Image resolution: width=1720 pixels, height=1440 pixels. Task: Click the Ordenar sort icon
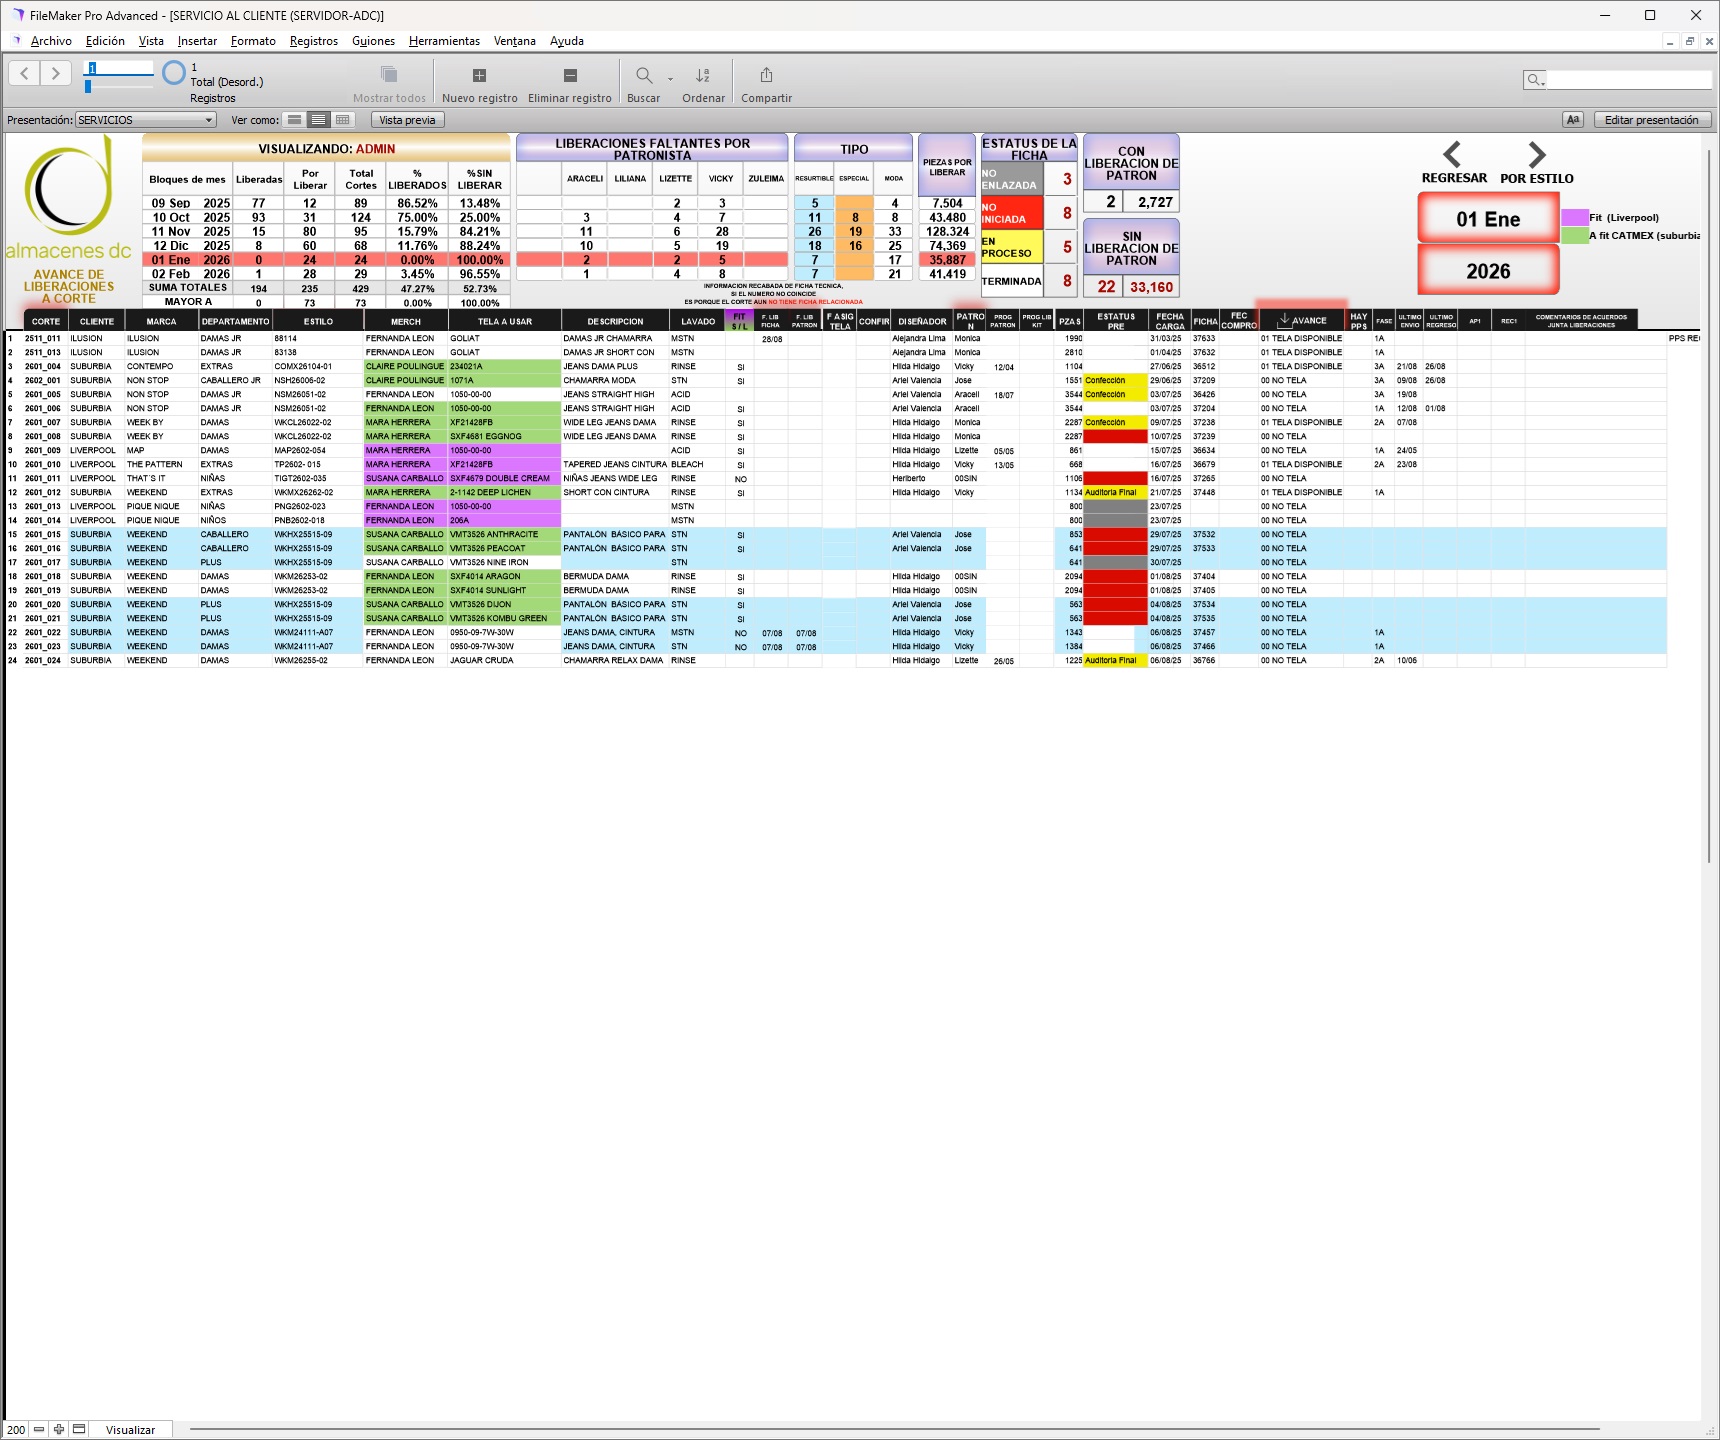(702, 76)
